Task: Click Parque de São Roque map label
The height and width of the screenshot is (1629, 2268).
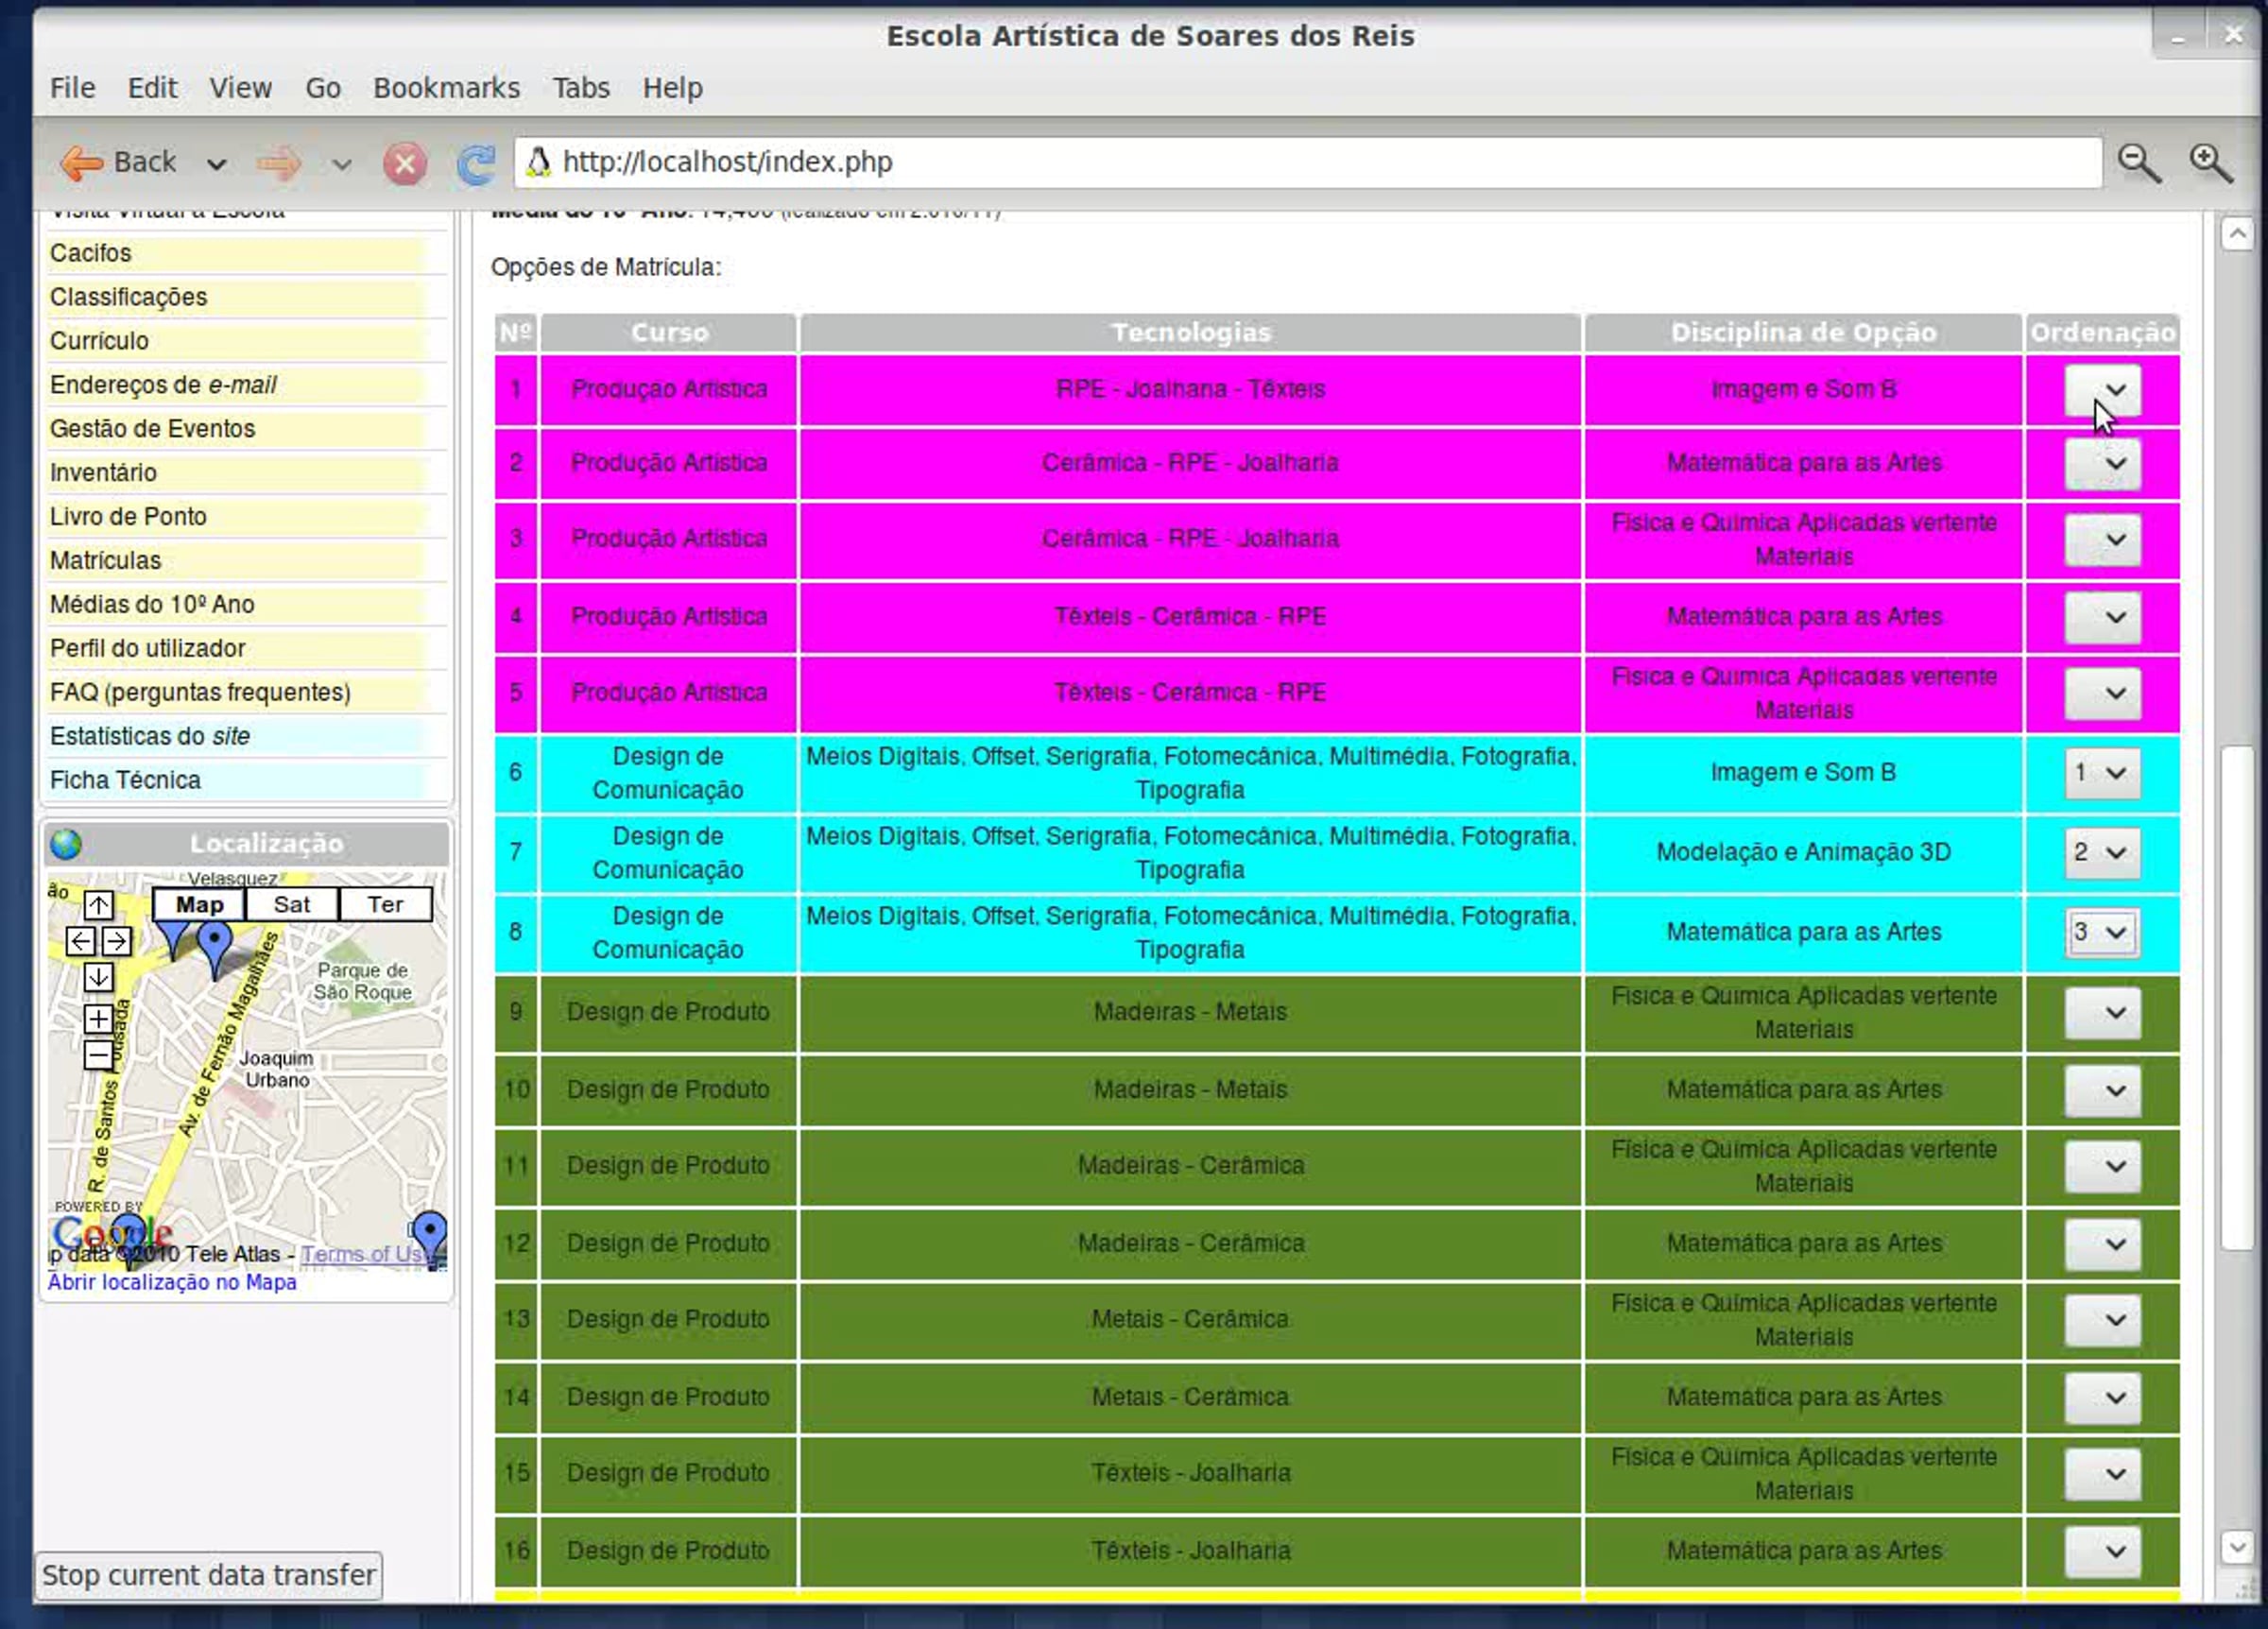Action: click(x=362, y=981)
